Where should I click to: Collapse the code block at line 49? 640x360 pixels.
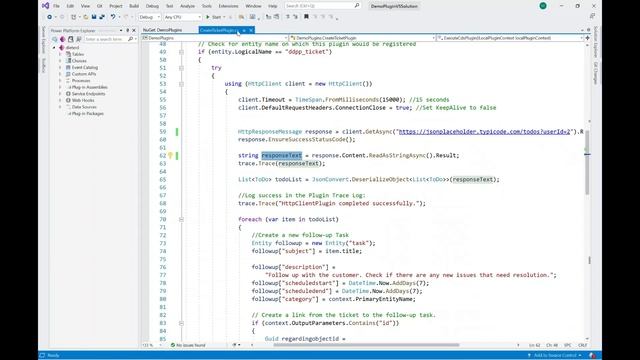(181, 52)
